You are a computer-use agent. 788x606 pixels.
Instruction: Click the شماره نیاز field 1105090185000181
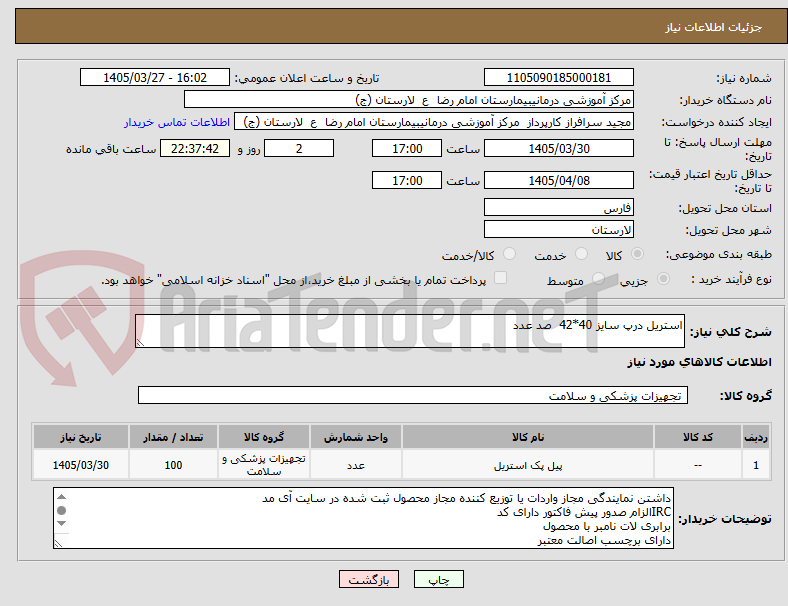click(x=558, y=77)
